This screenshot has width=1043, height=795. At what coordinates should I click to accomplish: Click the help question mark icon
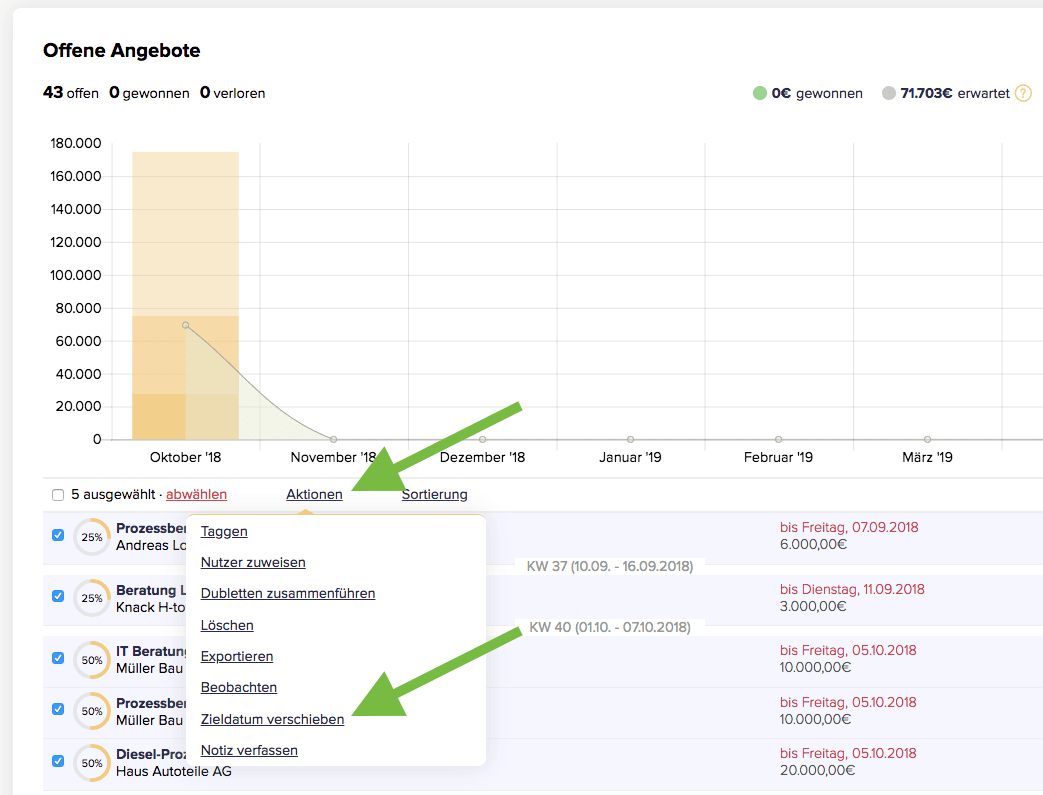1023,93
